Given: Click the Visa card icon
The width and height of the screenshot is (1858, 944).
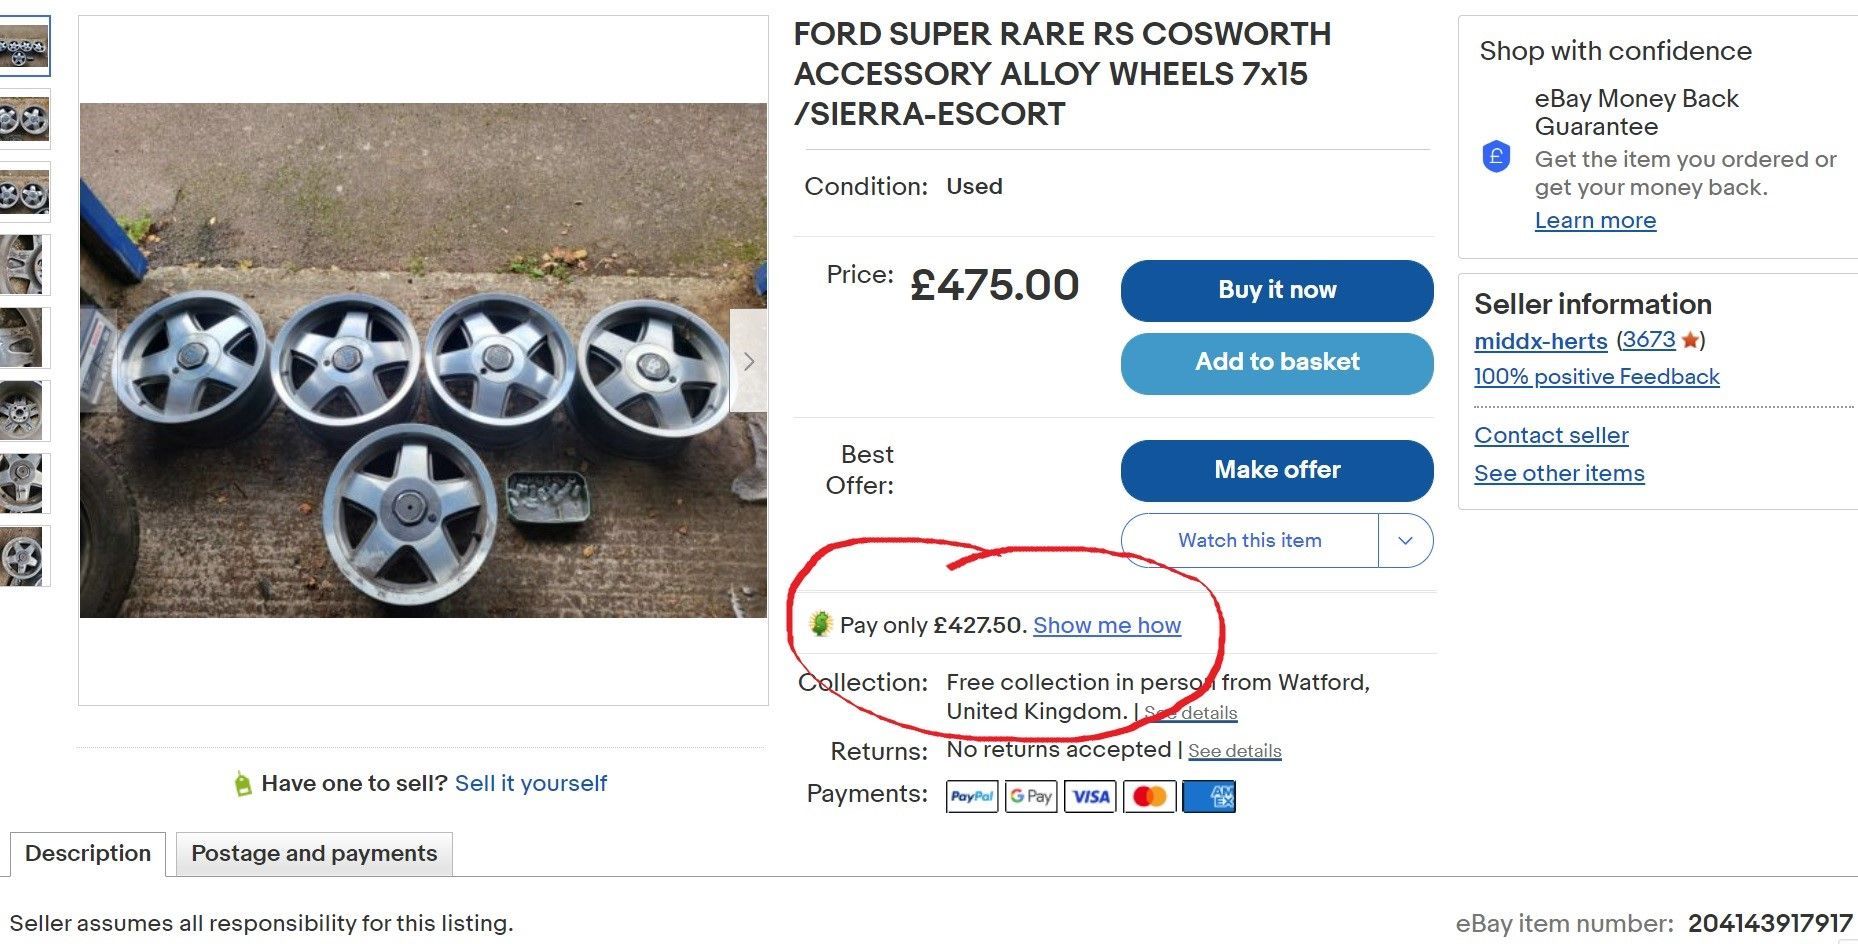Looking at the screenshot, I should [x=1090, y=796].
